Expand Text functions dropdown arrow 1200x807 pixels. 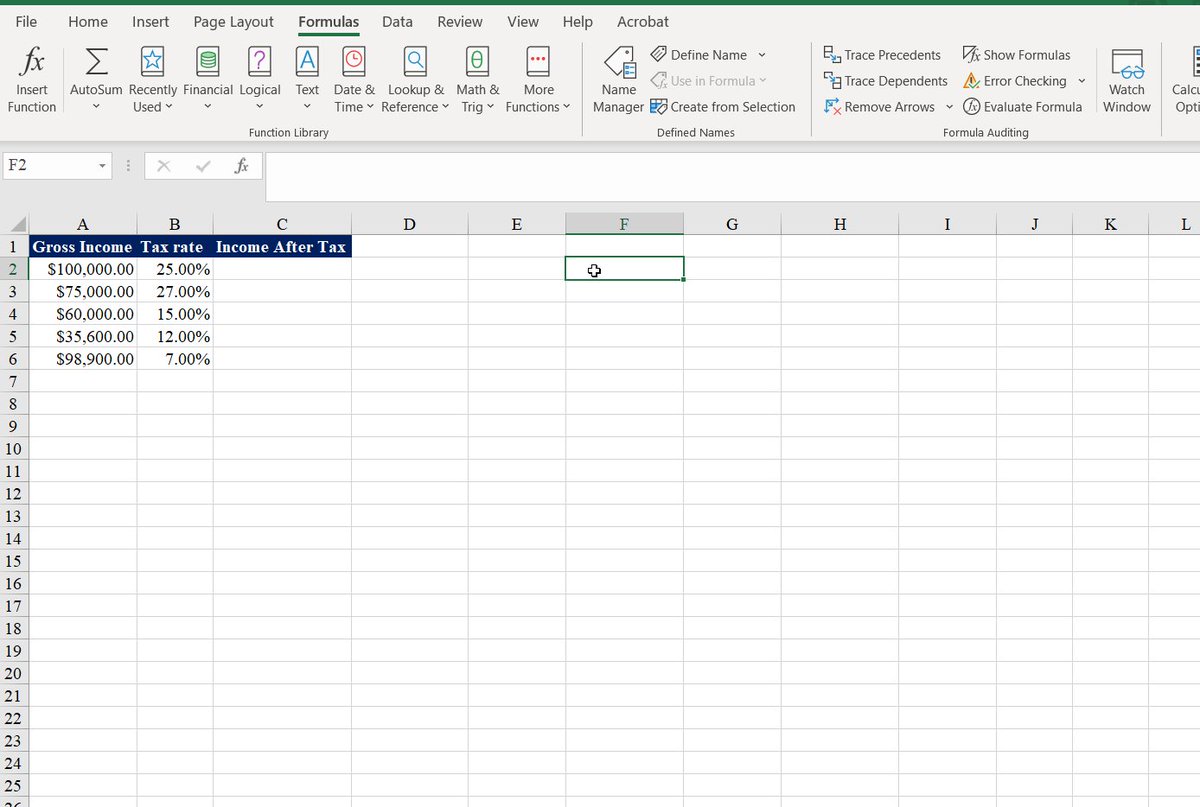pyautogui.click(x=307, y=107)
